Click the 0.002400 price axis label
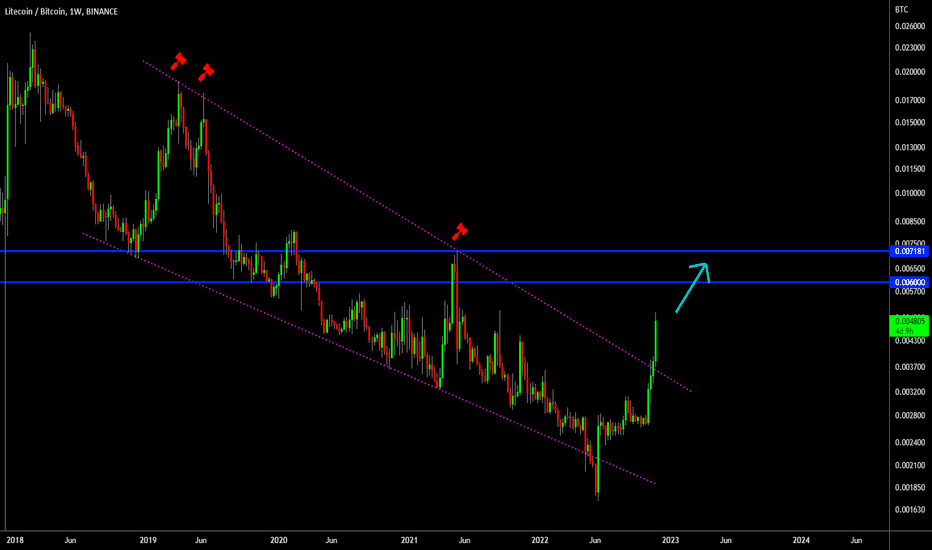Screen dimensions: 932x550 pos(910,442)
